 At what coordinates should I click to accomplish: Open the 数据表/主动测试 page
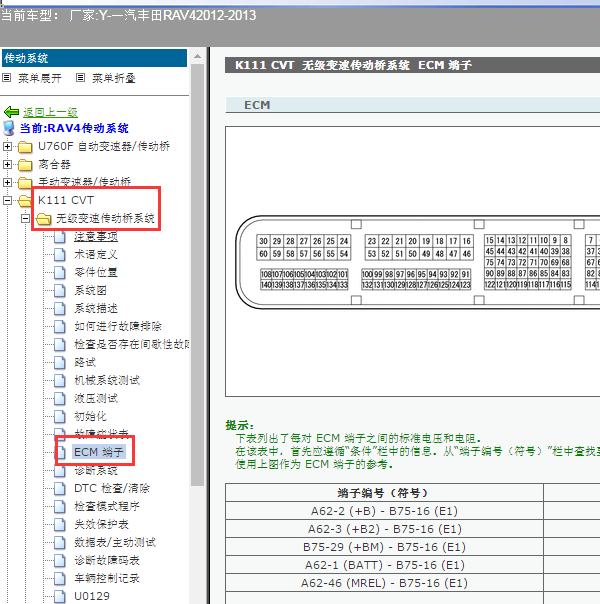coord(115,542)
